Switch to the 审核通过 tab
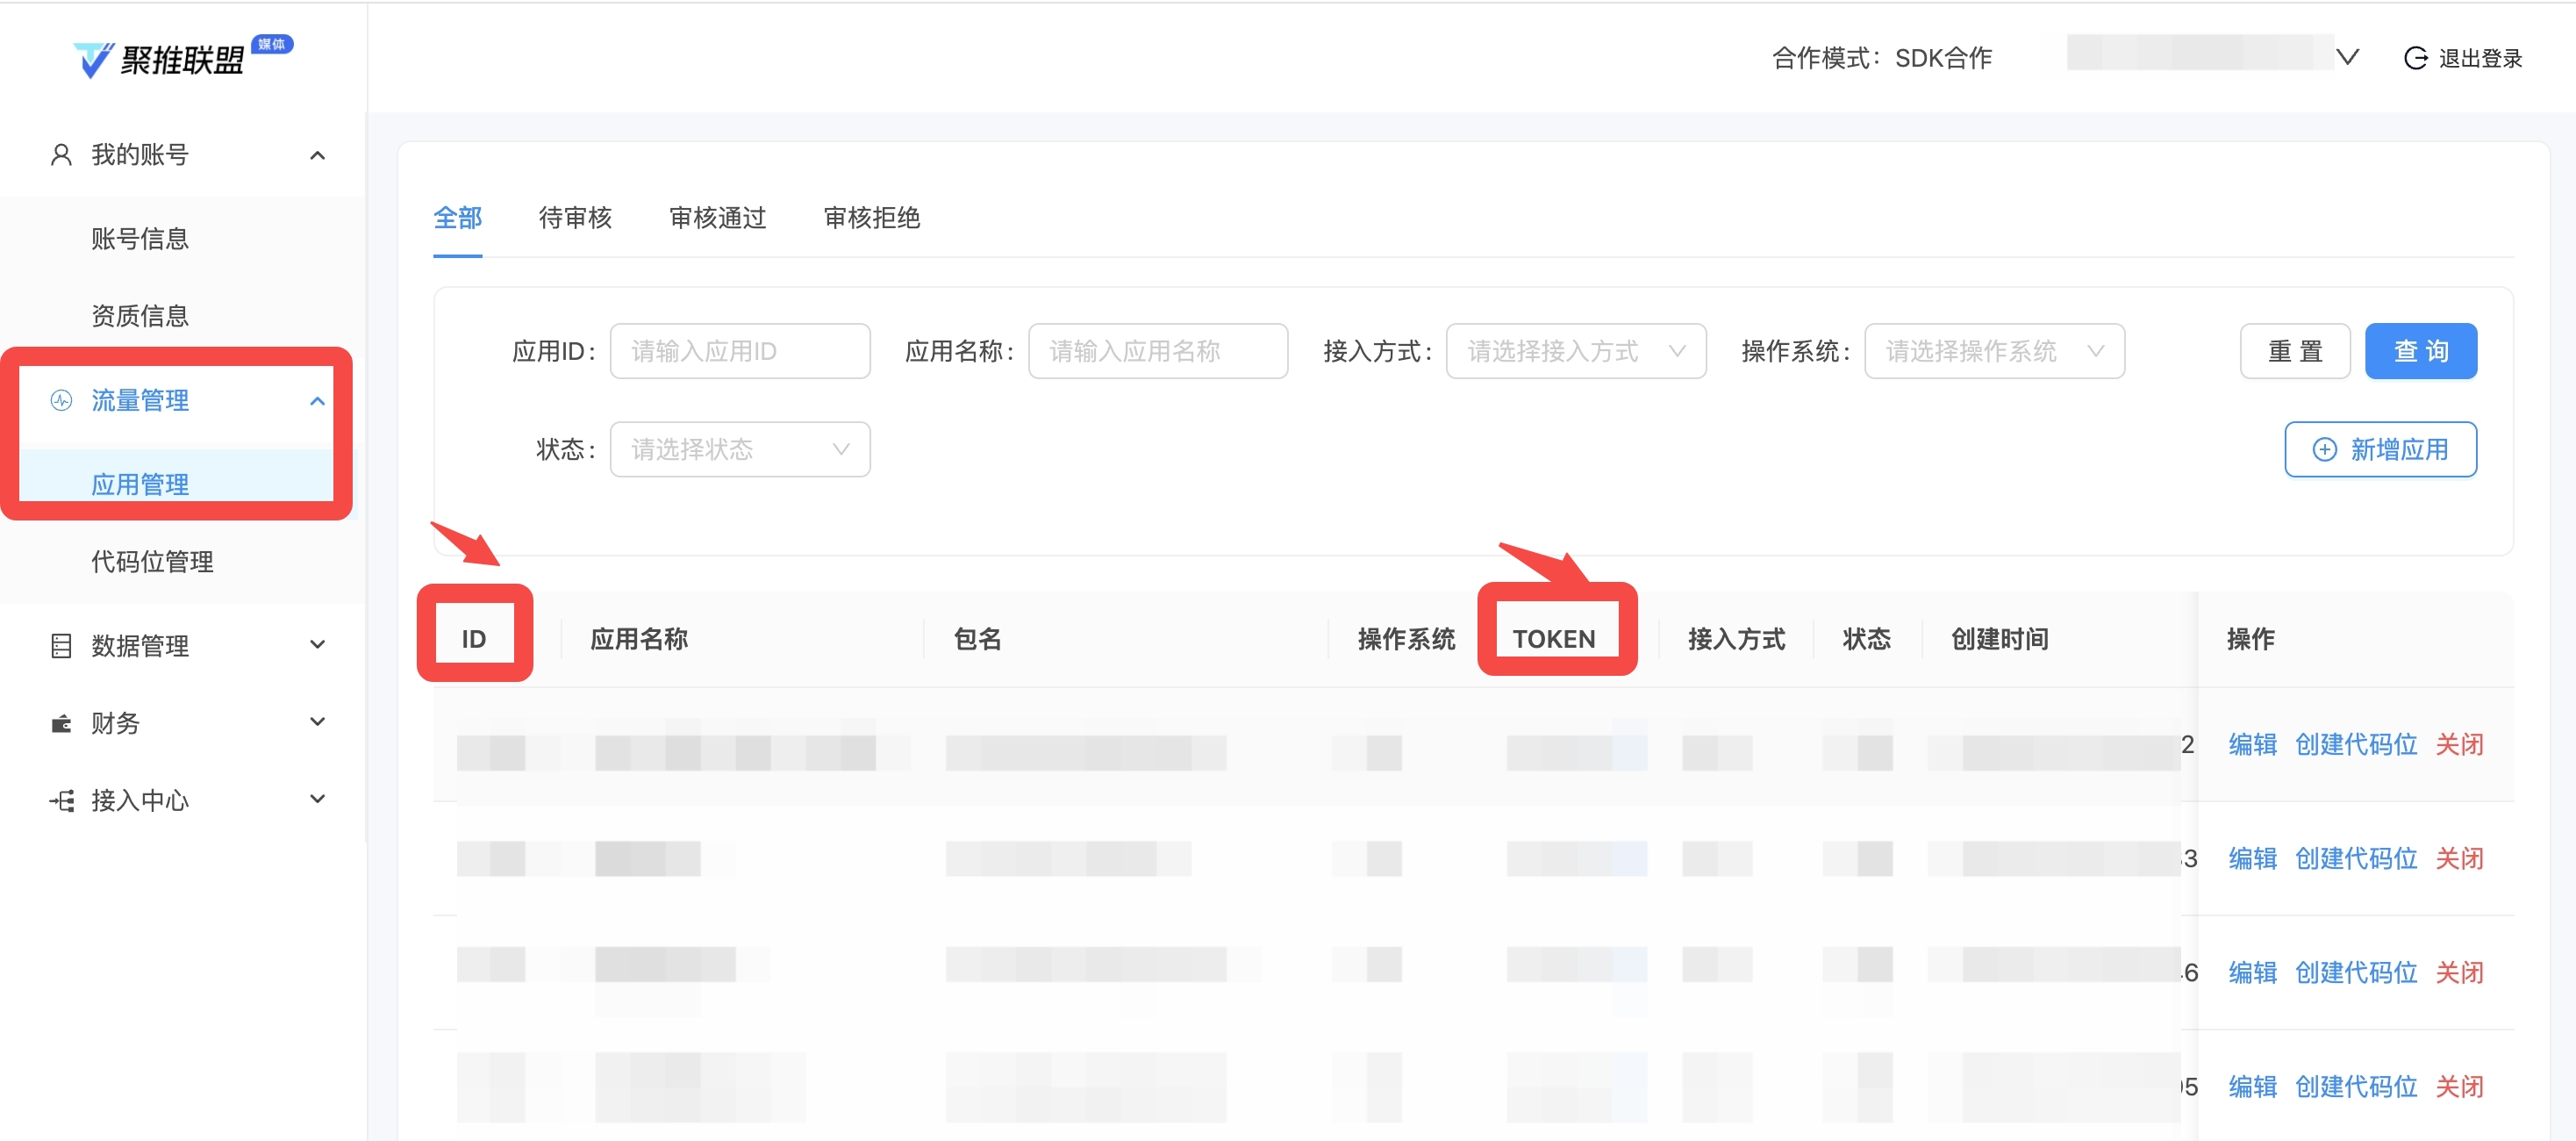 click(717, 218)
